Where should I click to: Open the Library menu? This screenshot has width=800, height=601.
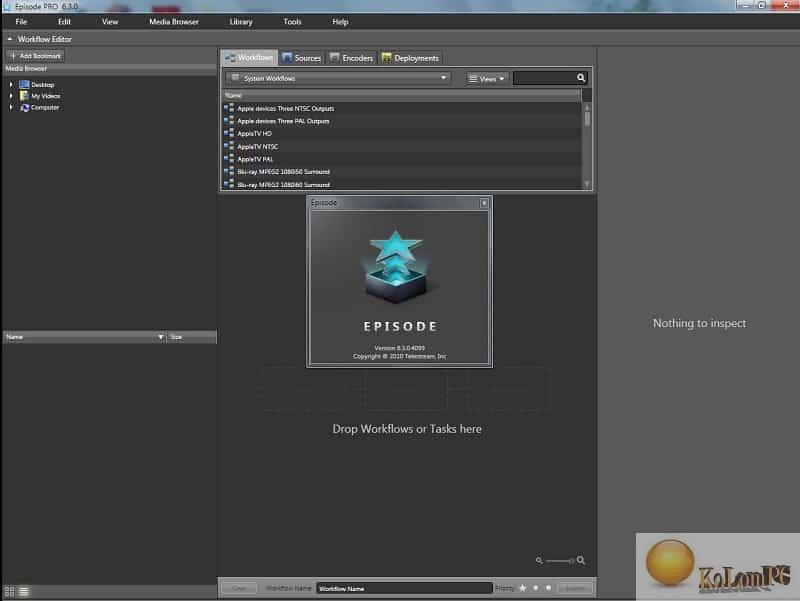pyautogui.click(x=241, y=22)
